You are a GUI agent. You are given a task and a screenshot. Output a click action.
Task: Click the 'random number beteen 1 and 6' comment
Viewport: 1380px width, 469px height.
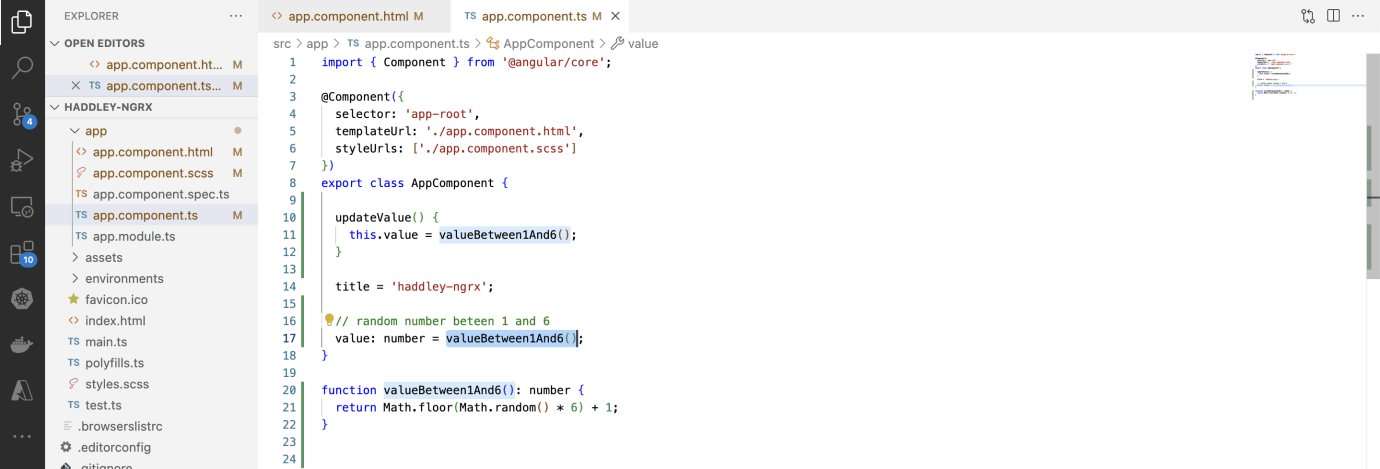click(x=443, y=321)
